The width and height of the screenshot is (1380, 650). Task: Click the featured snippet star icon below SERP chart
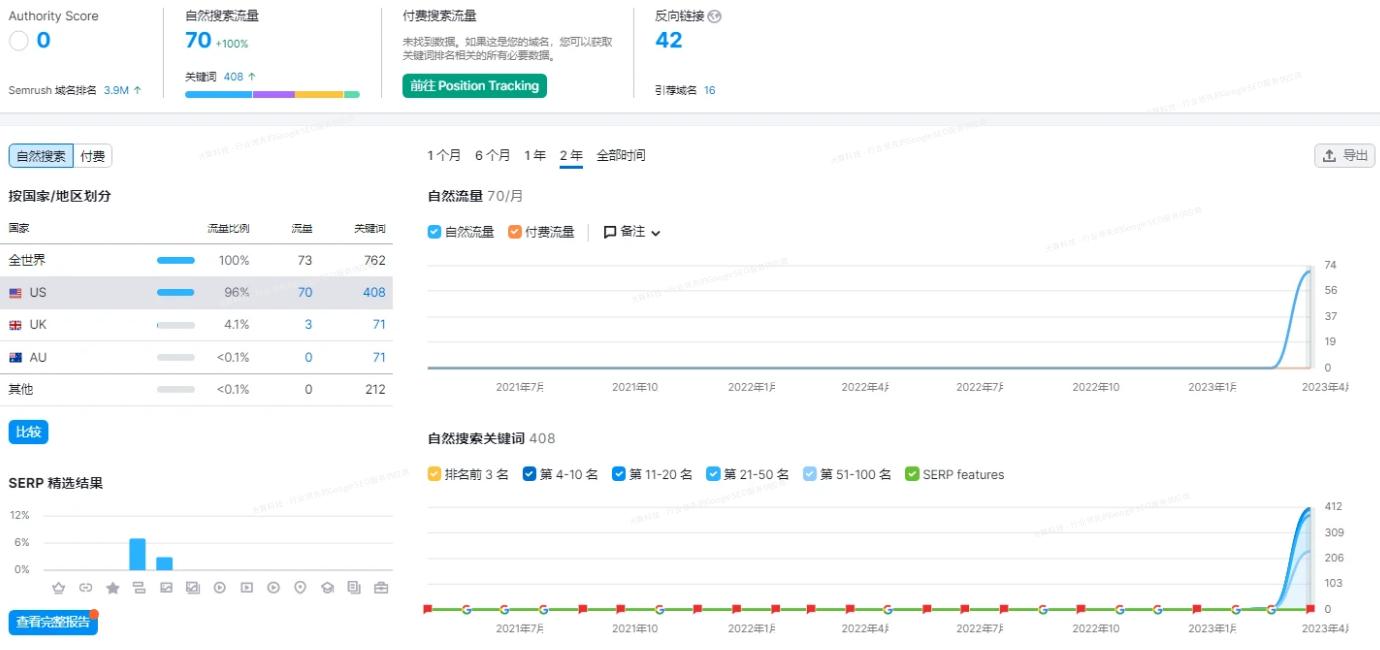(x=113, y=588)
